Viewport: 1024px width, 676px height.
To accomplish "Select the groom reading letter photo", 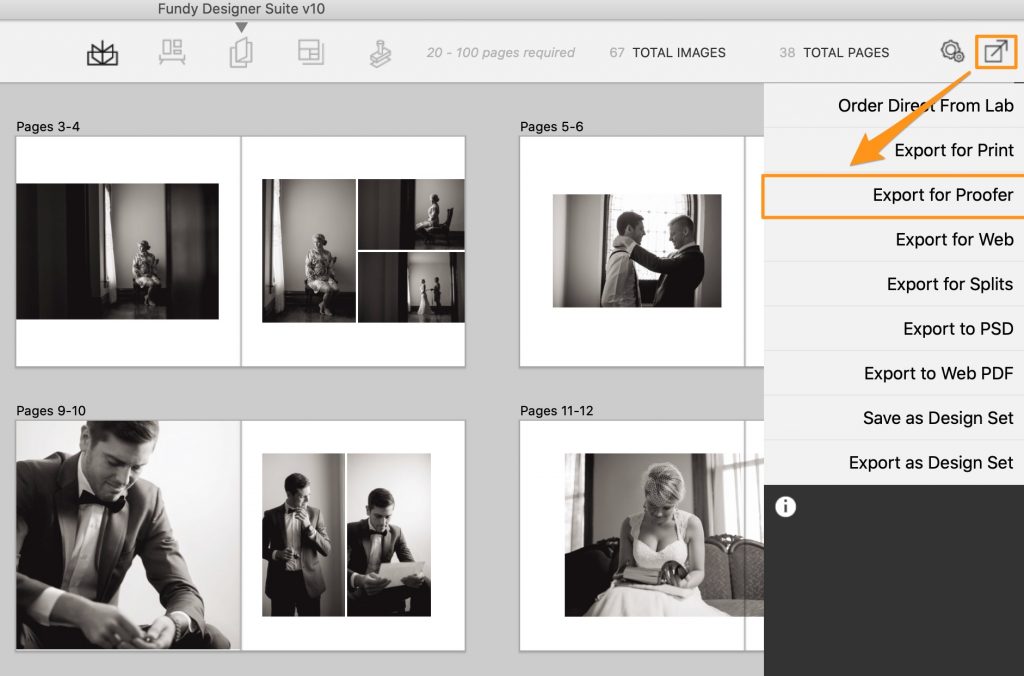I will point(389,535).
